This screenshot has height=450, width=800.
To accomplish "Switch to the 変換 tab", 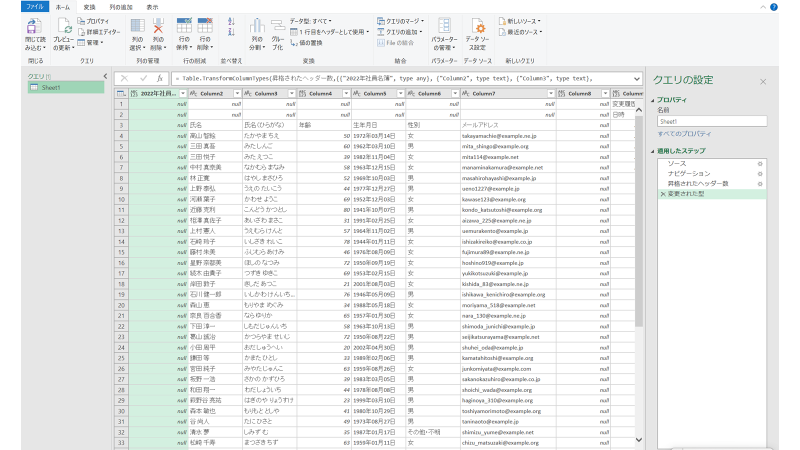I will coord(89,7).
